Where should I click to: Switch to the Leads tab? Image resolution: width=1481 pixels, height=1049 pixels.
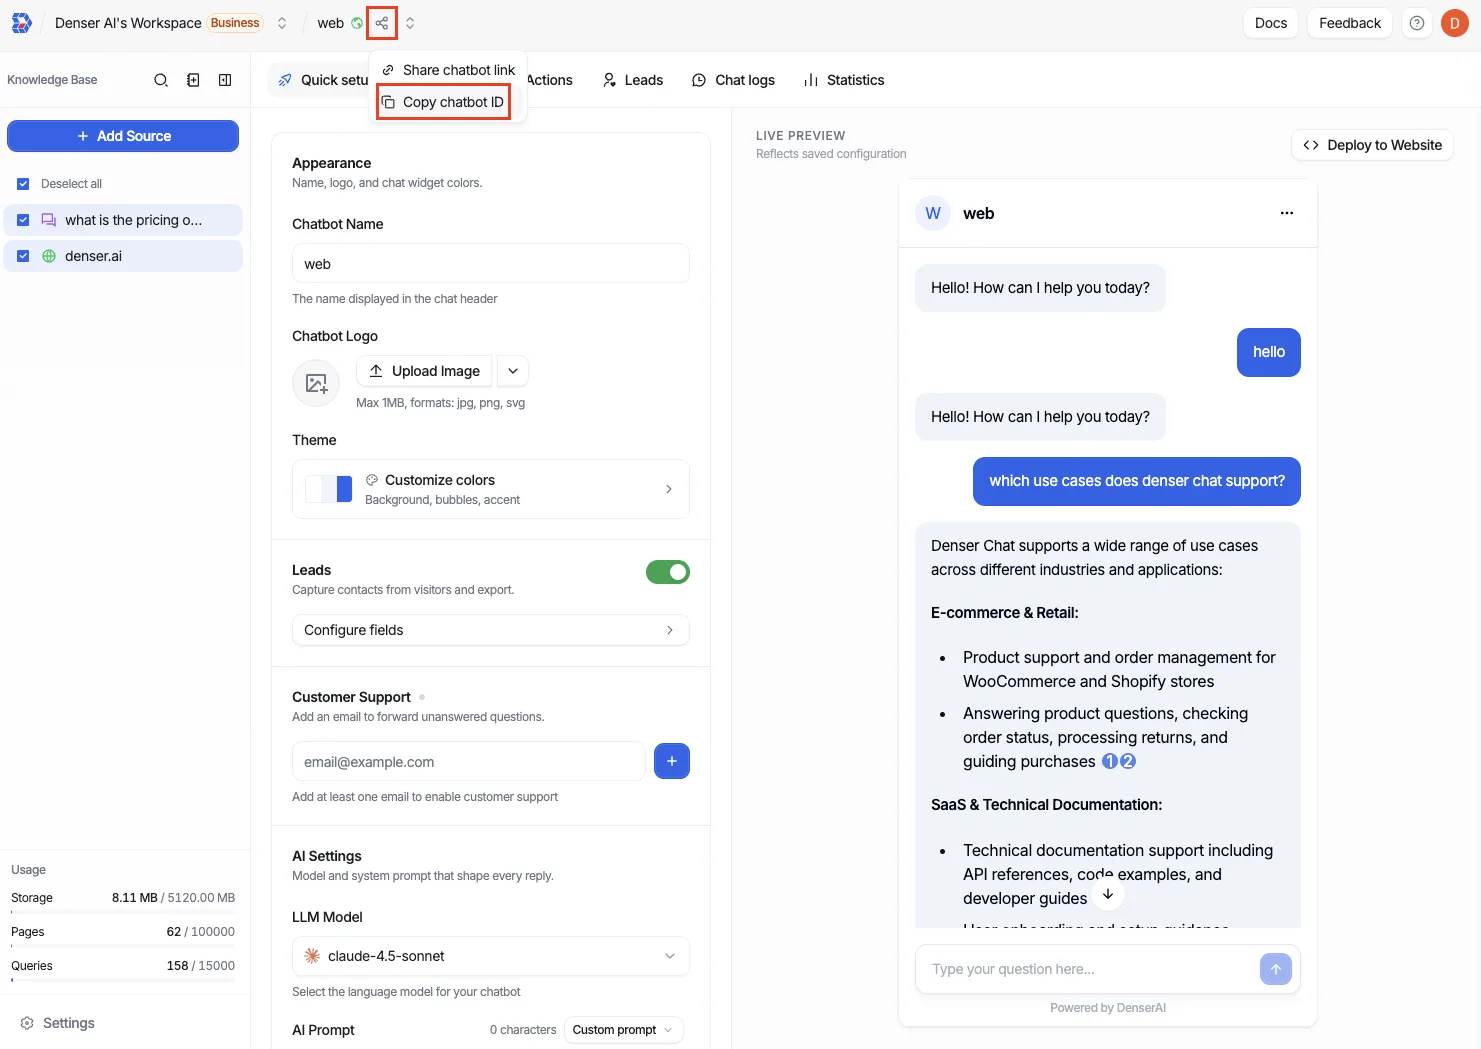coord(633,80)
